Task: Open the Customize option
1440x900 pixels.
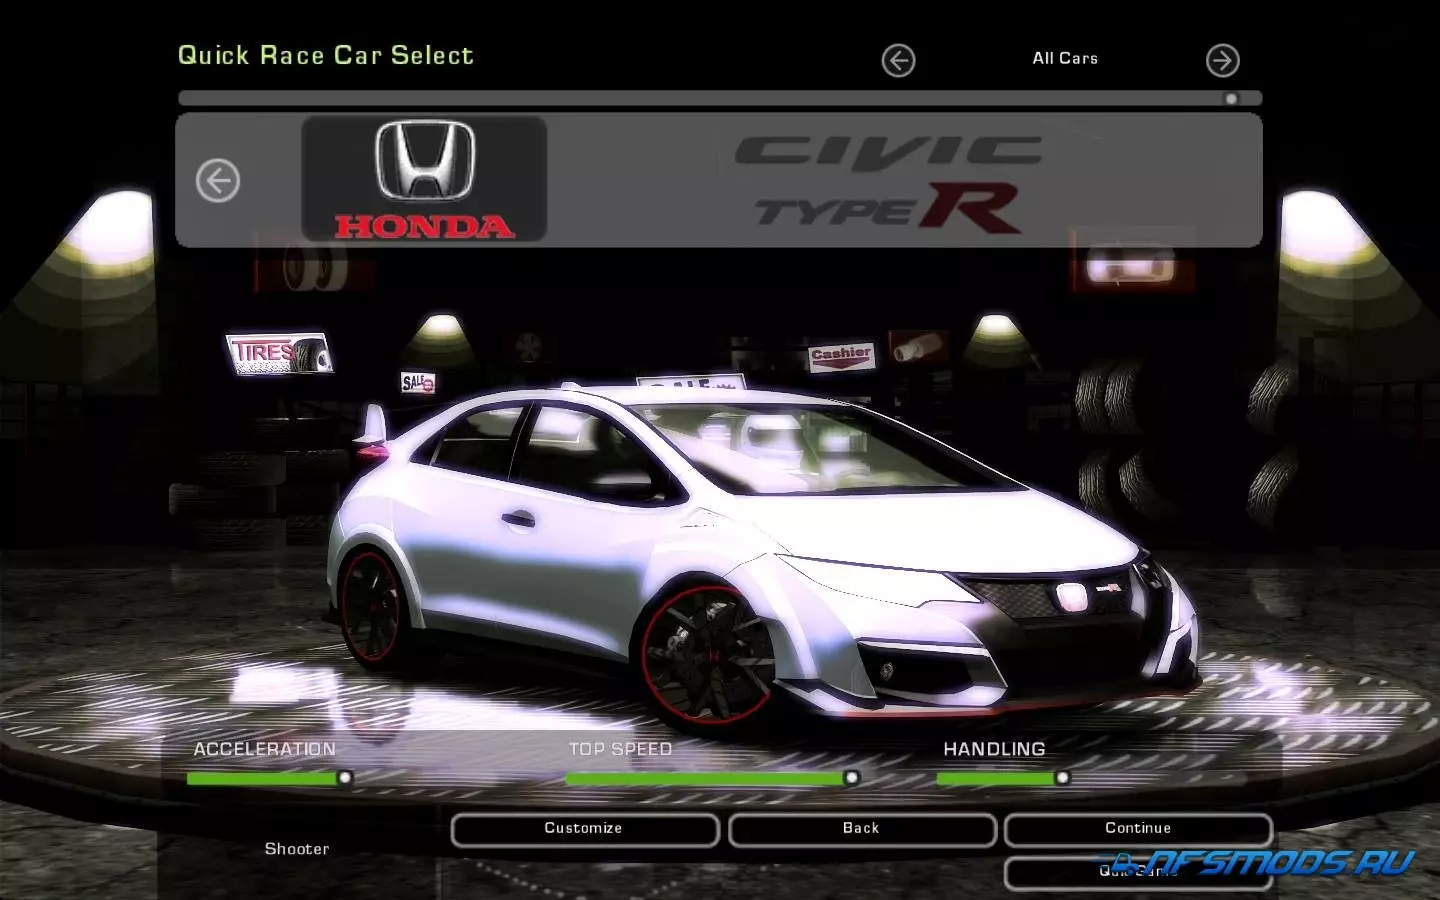Action: (x=585, y=829)
